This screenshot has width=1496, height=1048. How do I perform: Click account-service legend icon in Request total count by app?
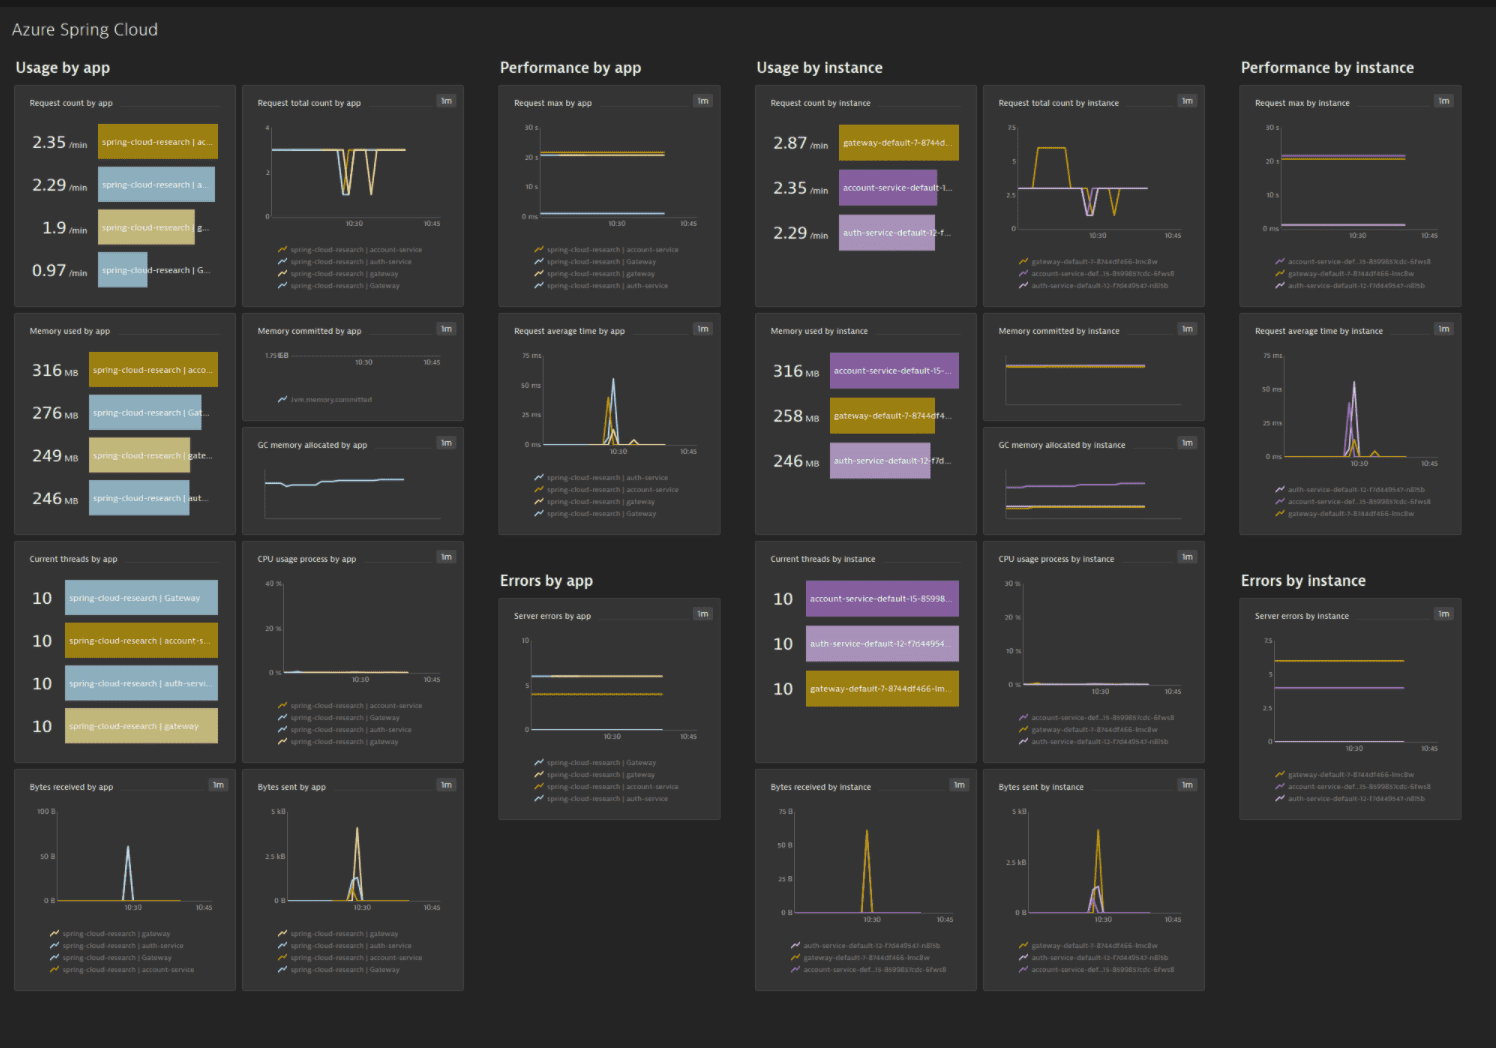point(283,250)
